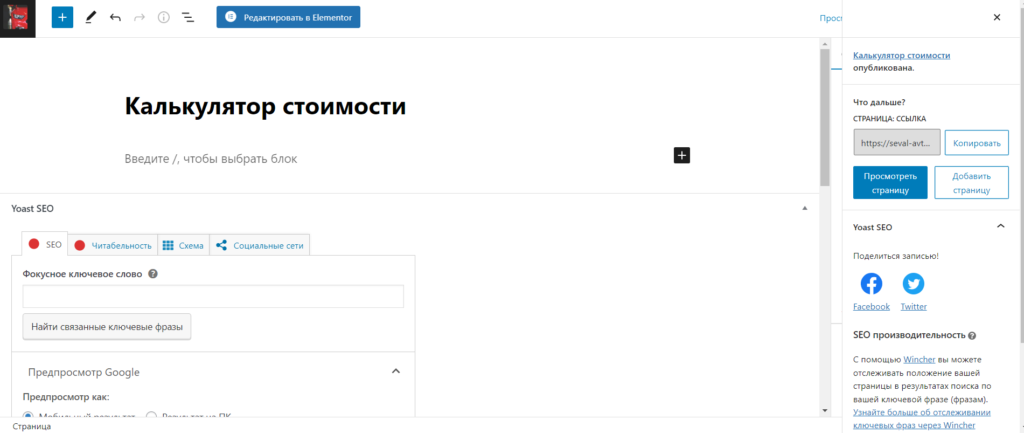
Task: Click the Что дальше? heading text
Action: point(879,103)
